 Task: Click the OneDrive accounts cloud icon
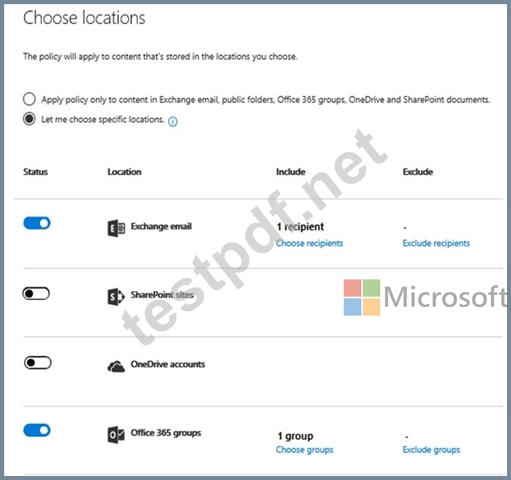116,367
